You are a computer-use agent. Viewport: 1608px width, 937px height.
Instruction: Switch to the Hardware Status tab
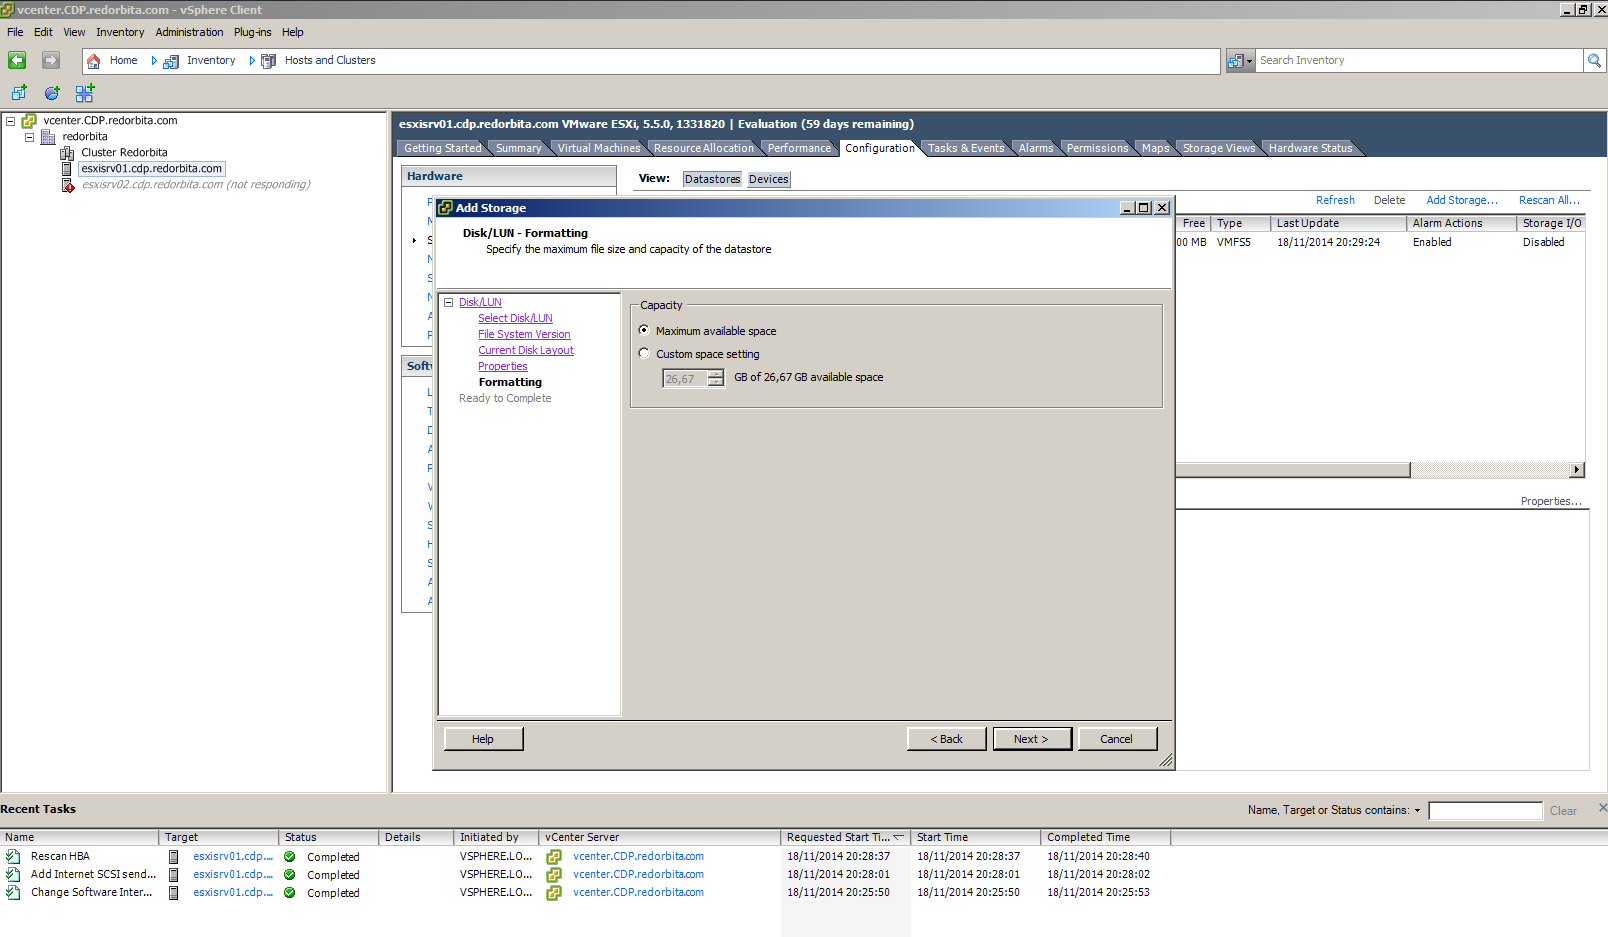[x=1309, y=148]
